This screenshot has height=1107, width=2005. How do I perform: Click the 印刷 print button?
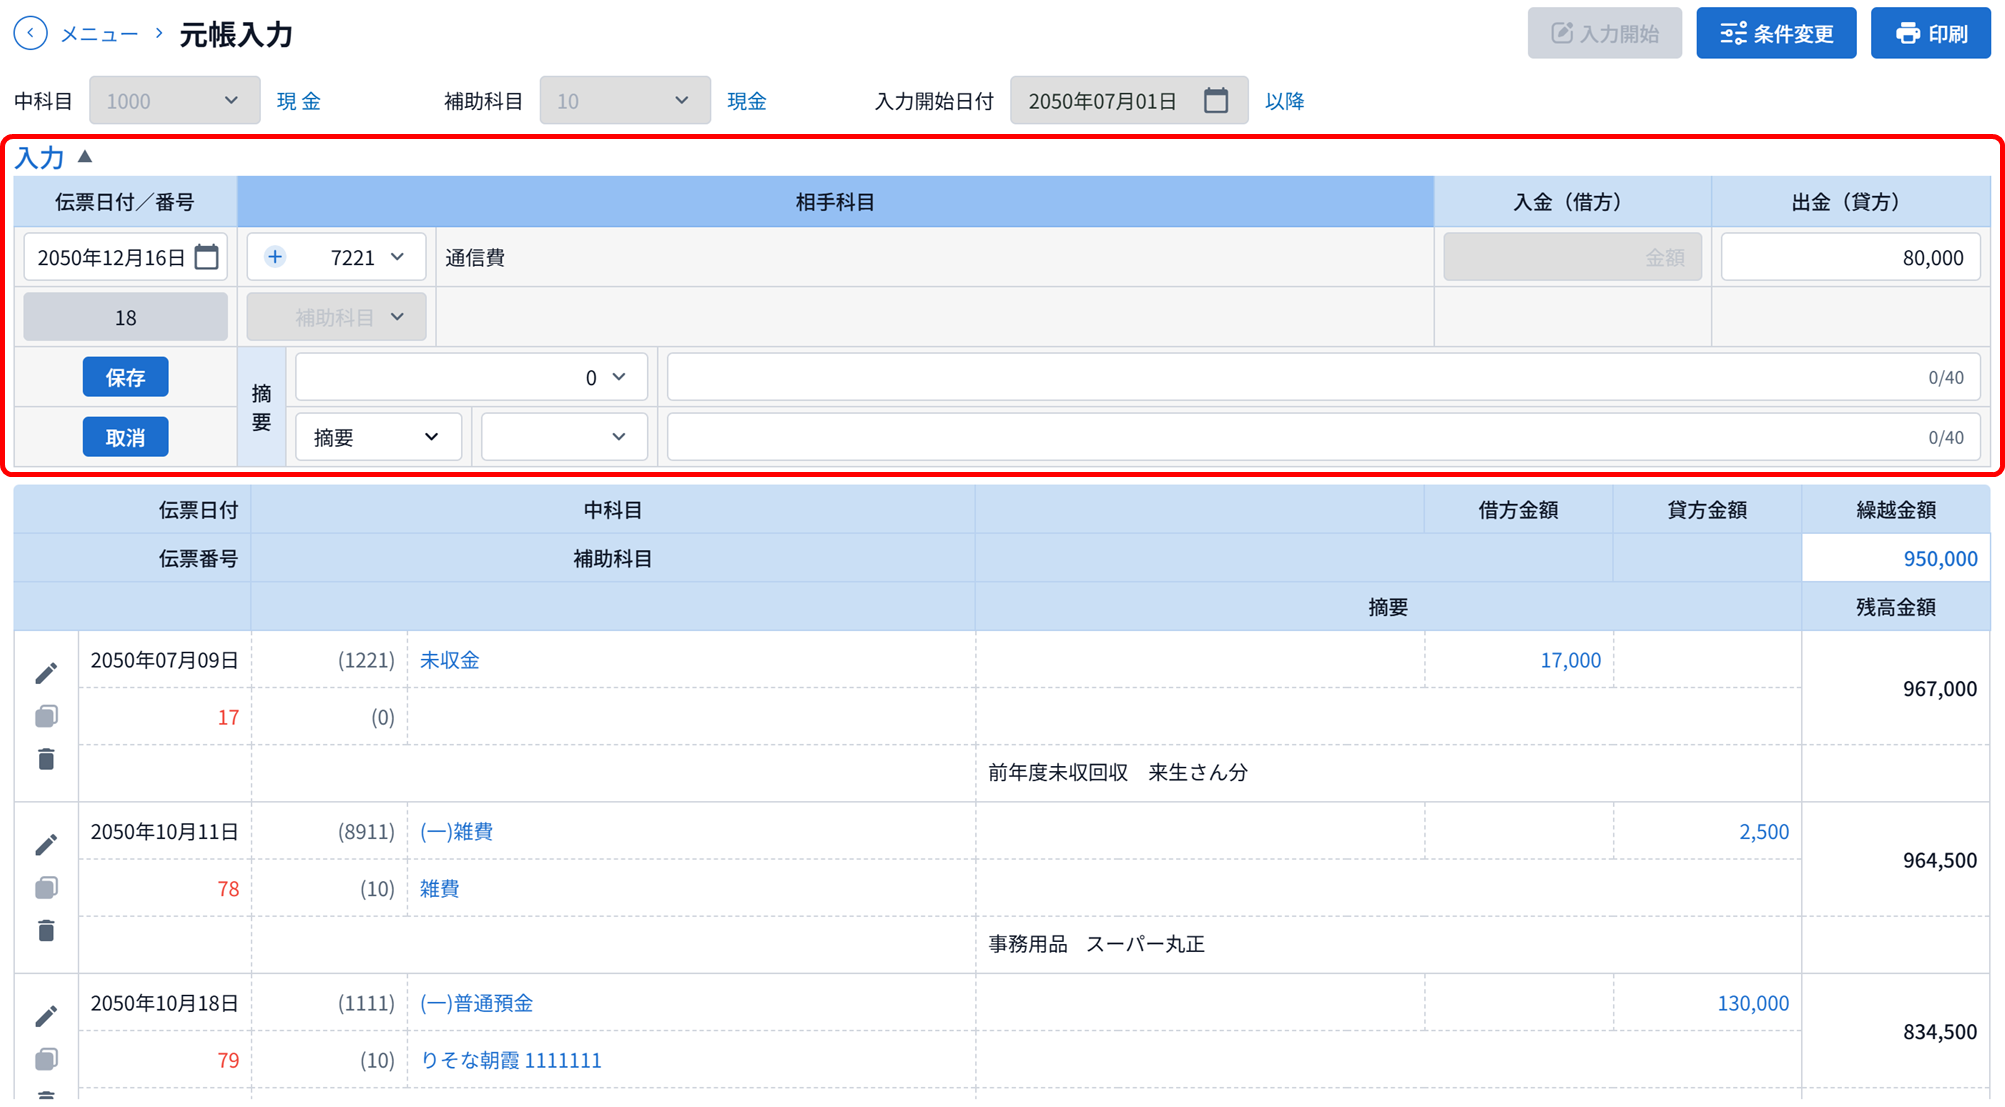click(x=1930, y=34)
